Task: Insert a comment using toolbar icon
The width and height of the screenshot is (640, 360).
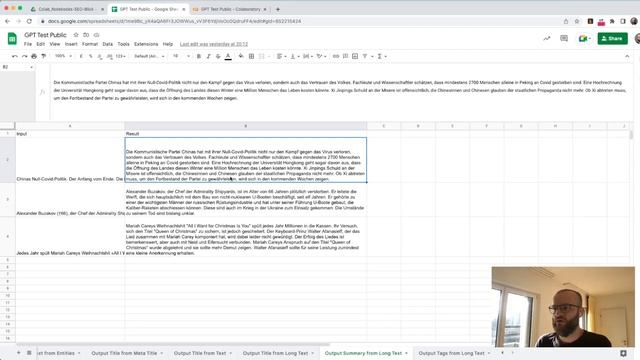Action: tap(345, 56)
